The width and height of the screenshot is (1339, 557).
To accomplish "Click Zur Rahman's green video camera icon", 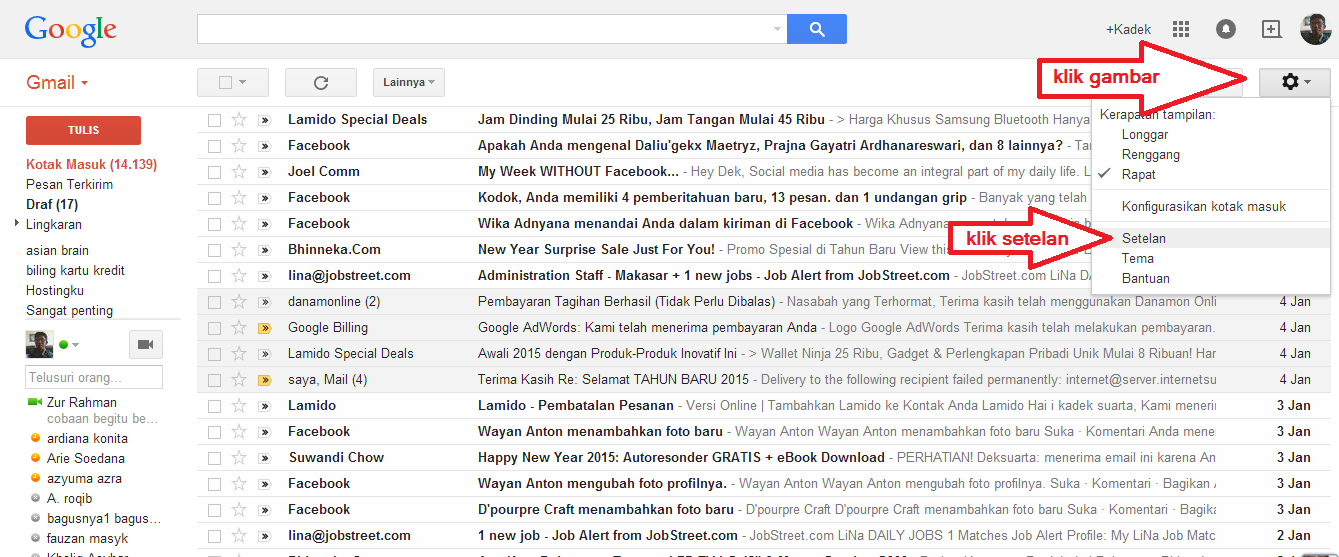I will 34,402.
